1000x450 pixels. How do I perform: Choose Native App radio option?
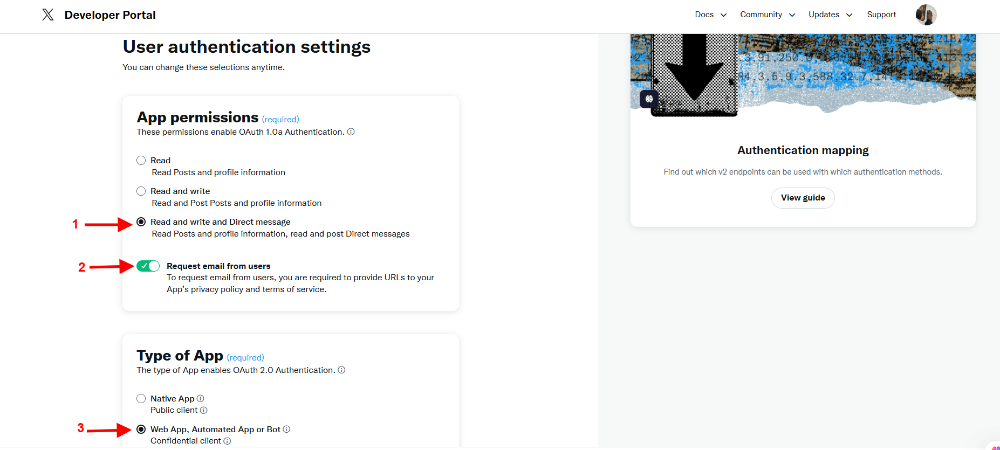141,398
